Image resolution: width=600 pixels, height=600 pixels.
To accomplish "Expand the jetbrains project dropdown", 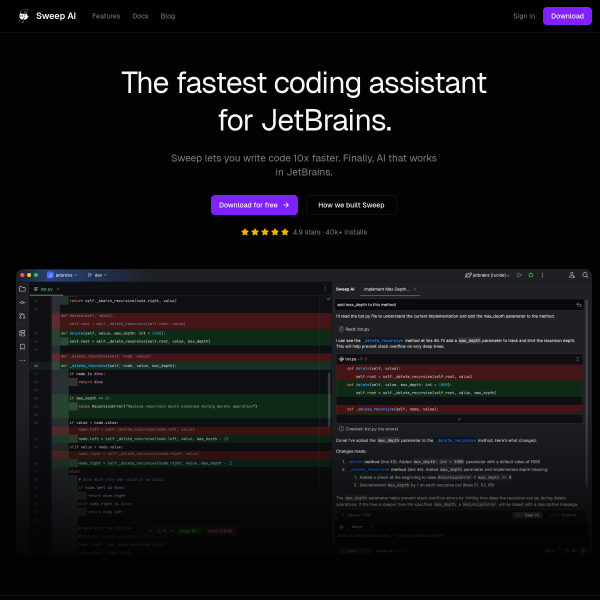I will point(62,275).
